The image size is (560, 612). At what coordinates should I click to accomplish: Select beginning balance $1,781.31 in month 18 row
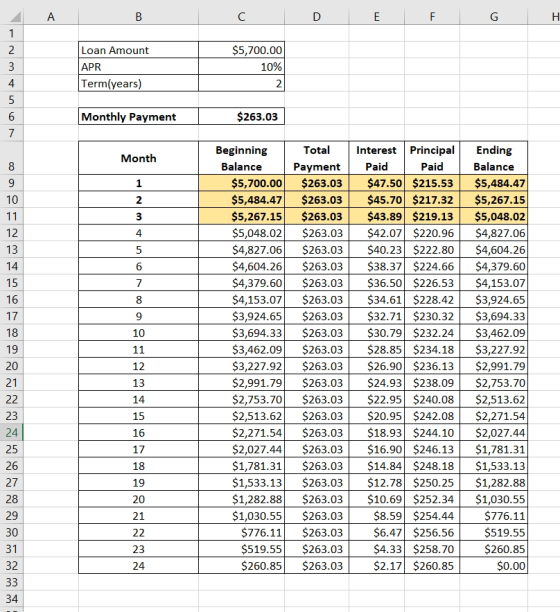241,466
